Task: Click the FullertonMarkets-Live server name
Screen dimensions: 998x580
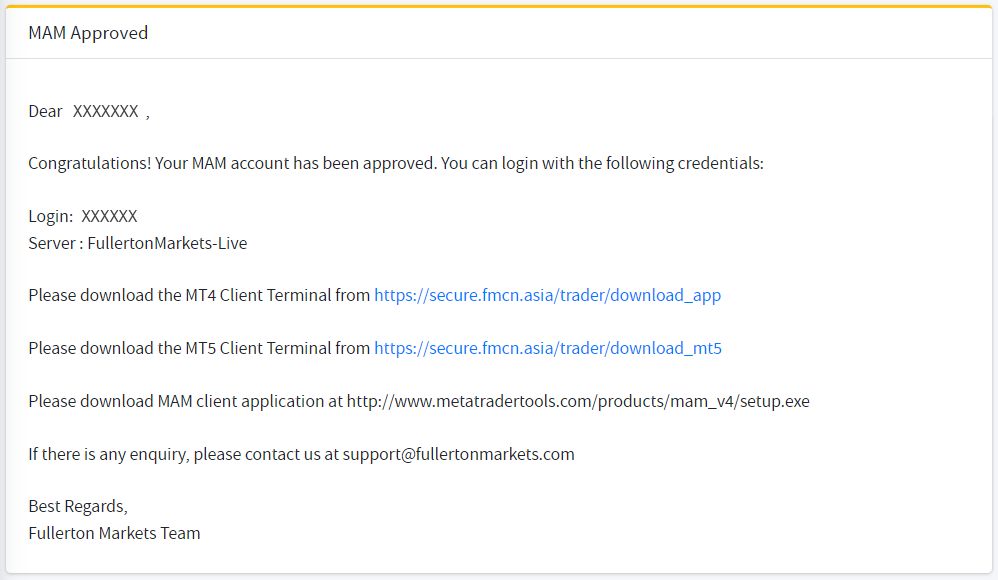Action: click(x=167, y=243)
